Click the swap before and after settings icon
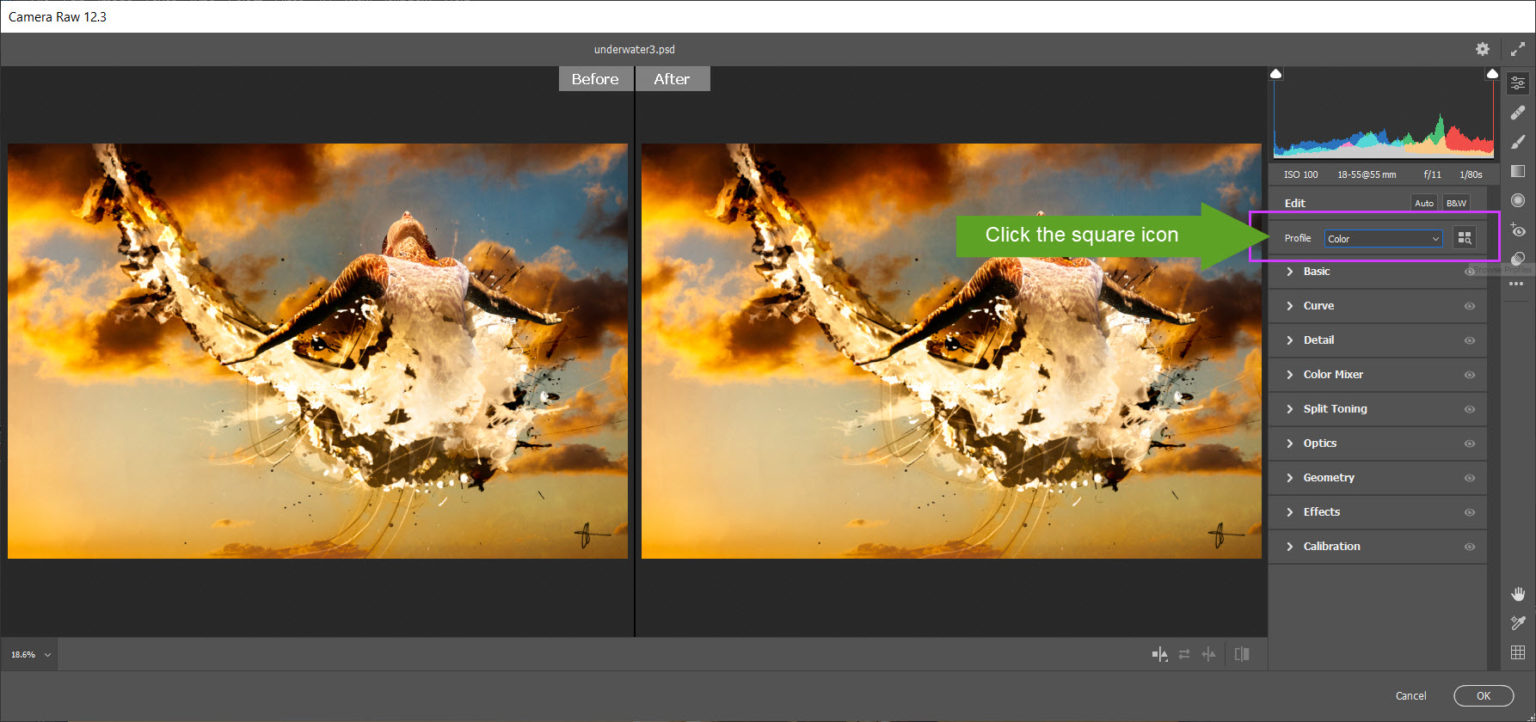The height and width of the screenshot is (722, 1536). click(x=1184, y=654)
